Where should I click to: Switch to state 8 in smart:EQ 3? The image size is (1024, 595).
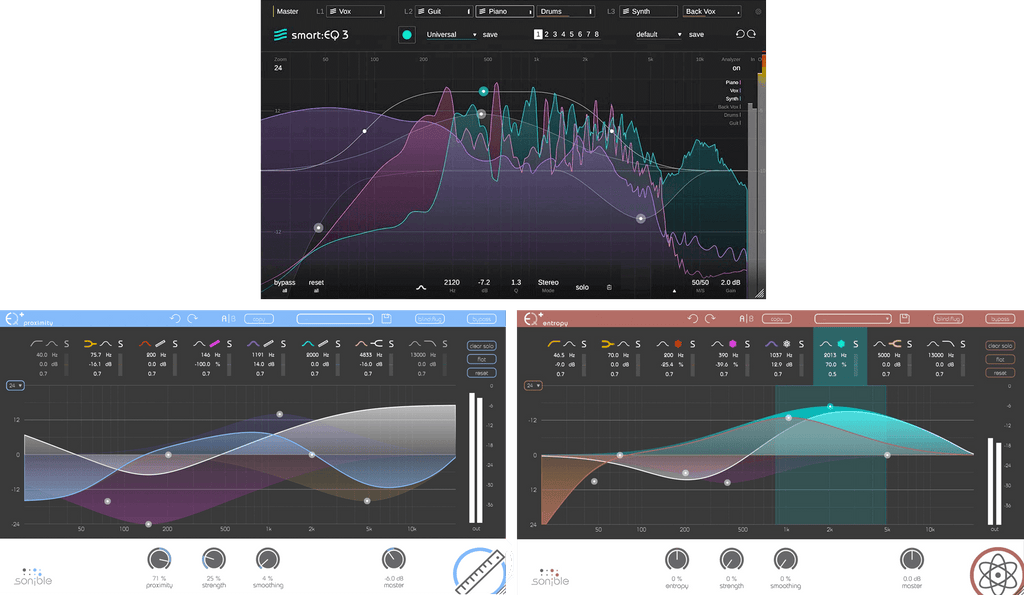(x=596, y=35)
